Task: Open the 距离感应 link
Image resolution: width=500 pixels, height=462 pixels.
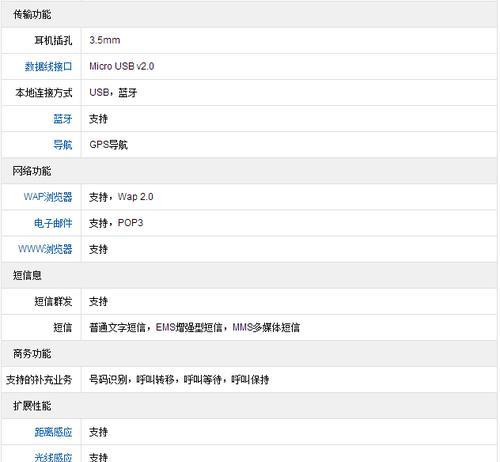Action: pos(53,432)
